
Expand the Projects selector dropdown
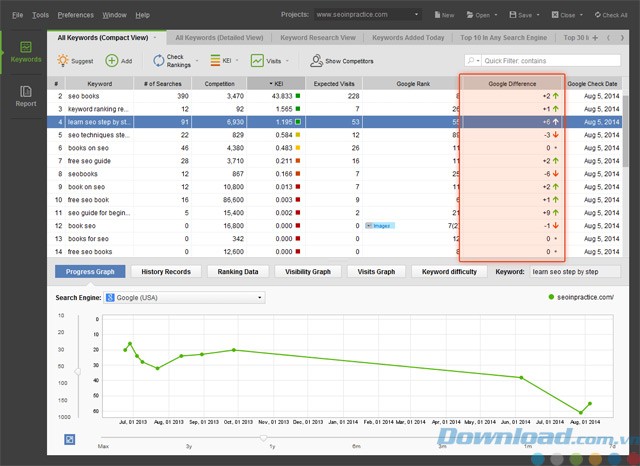(416, 16)
